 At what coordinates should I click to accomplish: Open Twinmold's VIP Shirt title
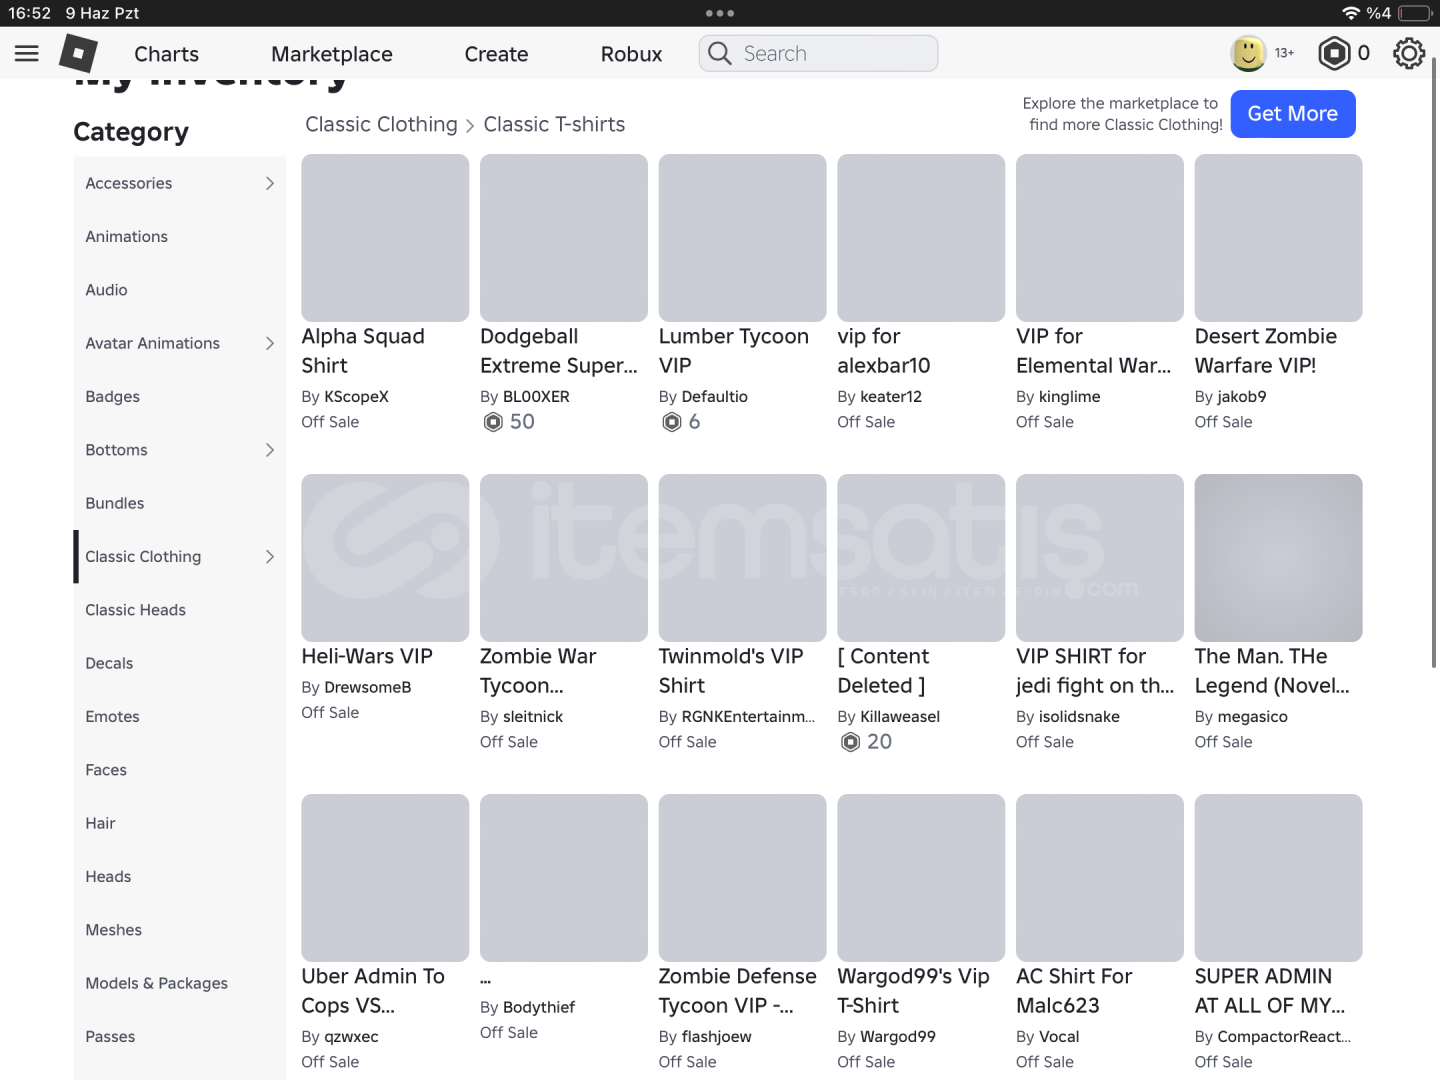click(x=731, y=671)
